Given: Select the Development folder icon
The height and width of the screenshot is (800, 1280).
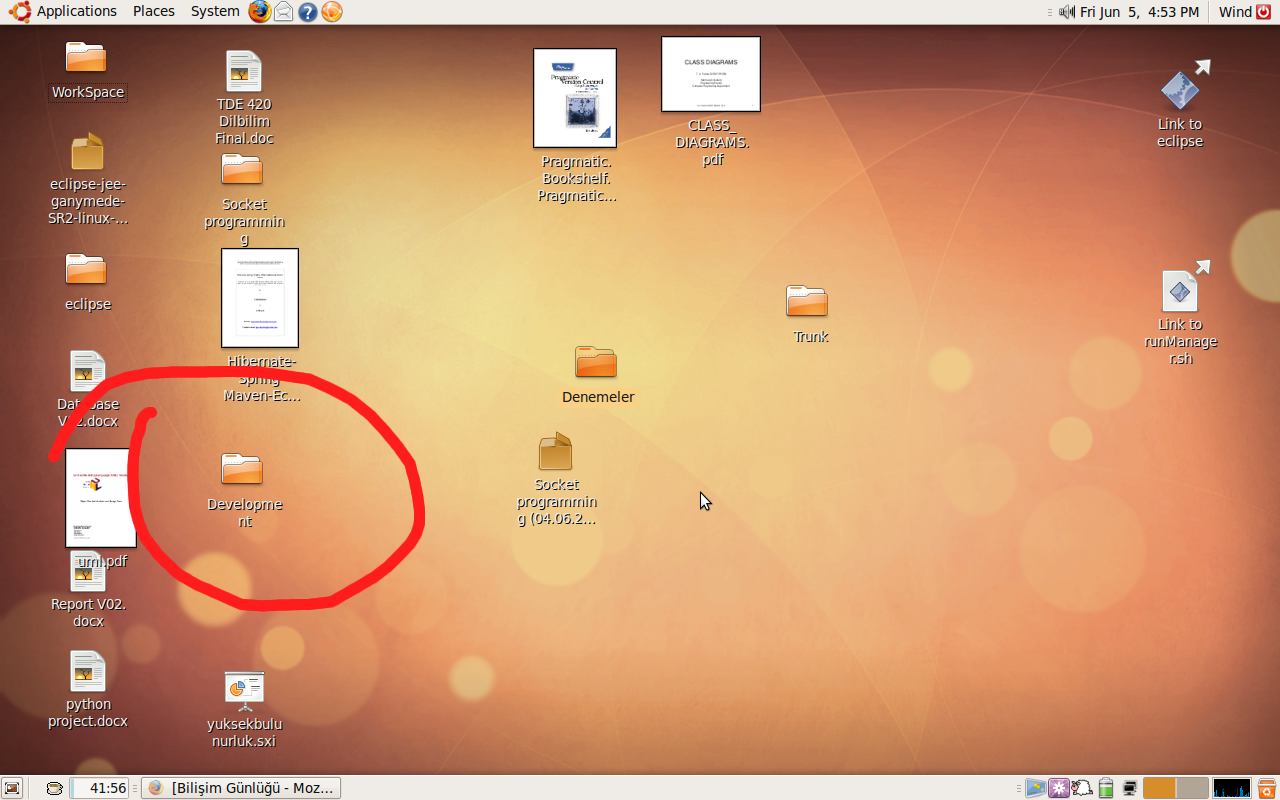Looking at the screenshot, I should (x=242, y=469).
